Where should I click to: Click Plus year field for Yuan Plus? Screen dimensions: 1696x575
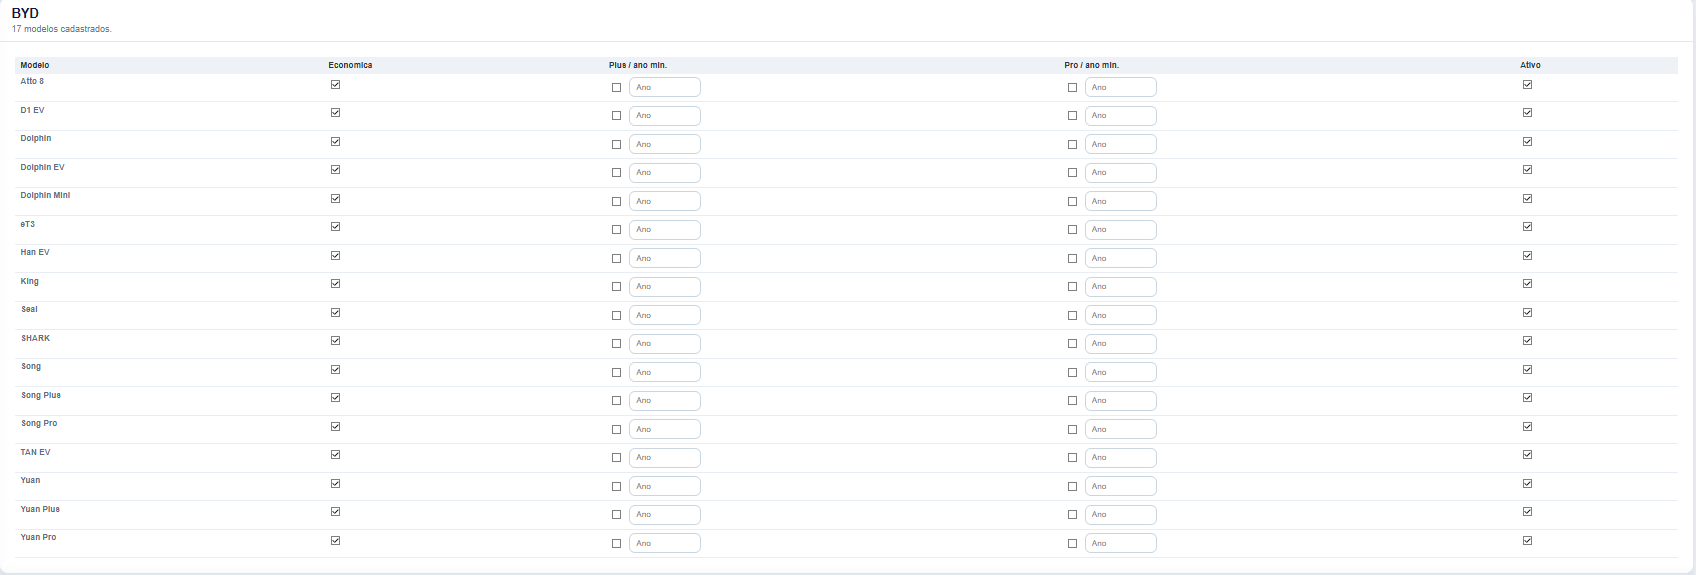coord(664,514)
